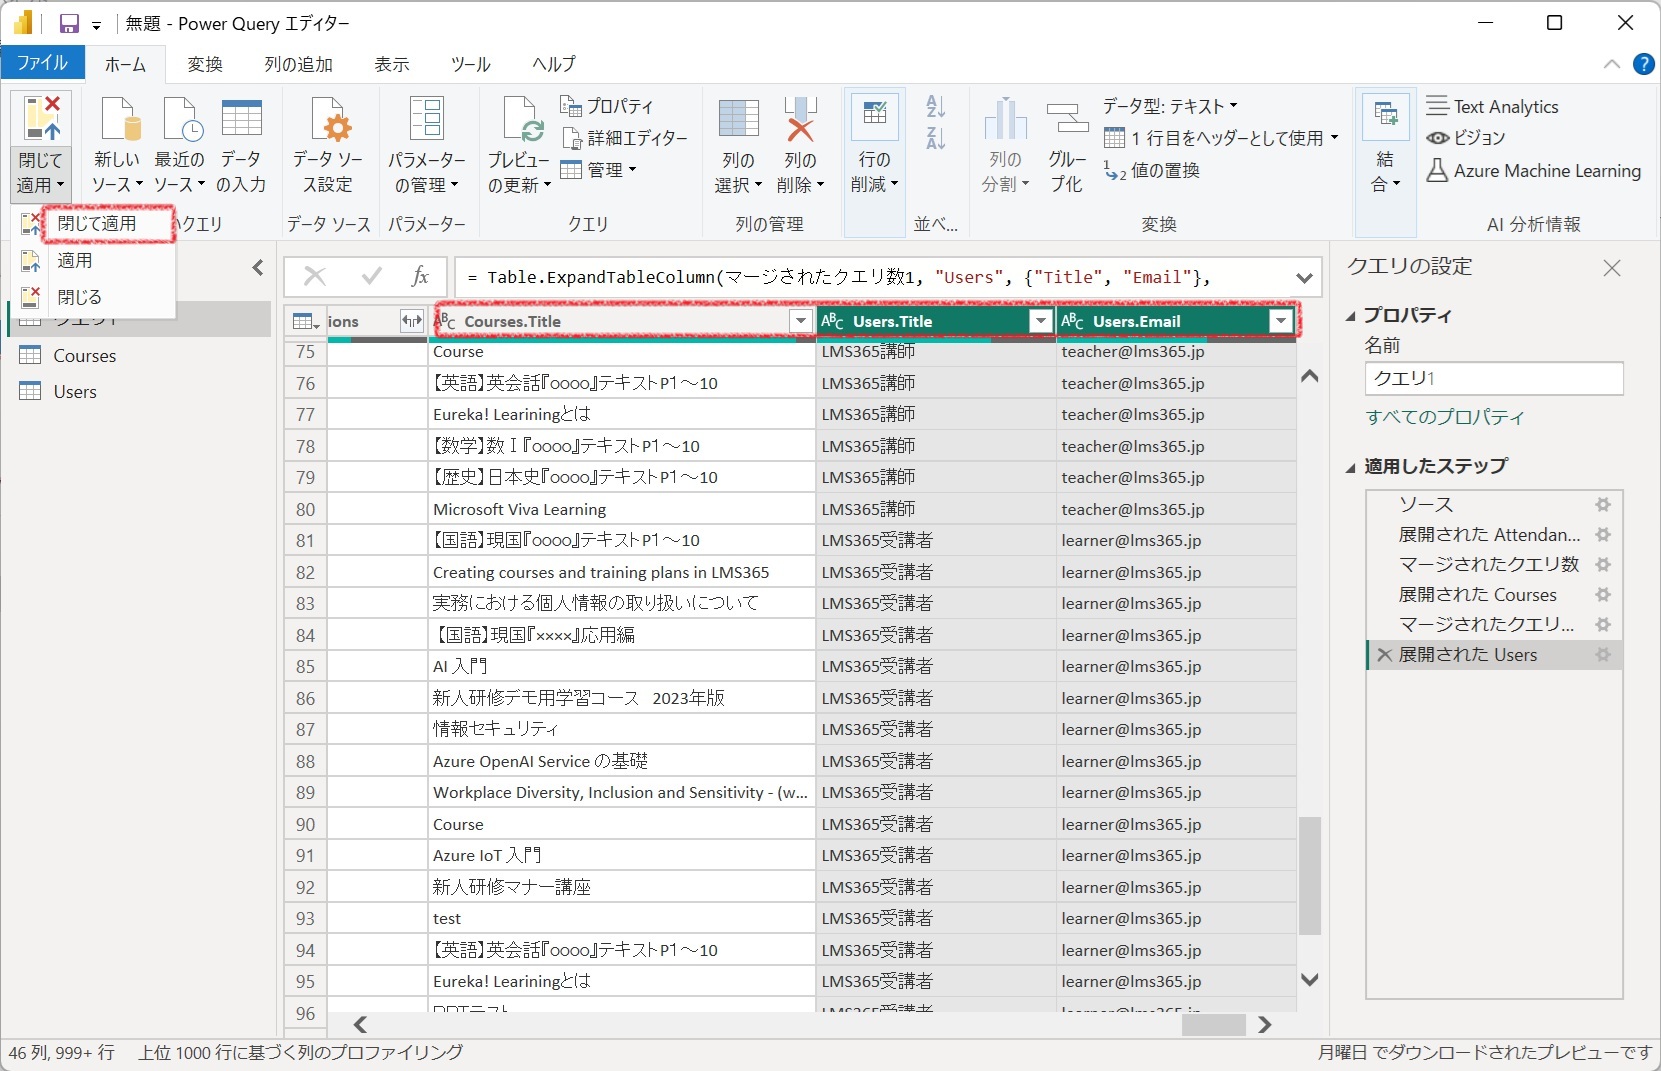Click the Help (?) button
The height and width of the screenshot is (1071, 1661).
coord(1643,64)
